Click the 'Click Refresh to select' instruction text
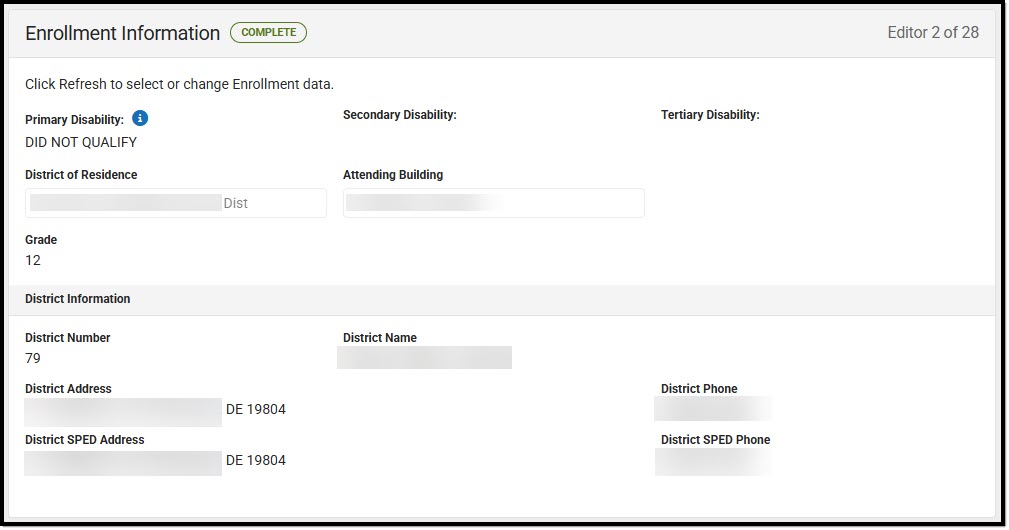 click(180, 84)
